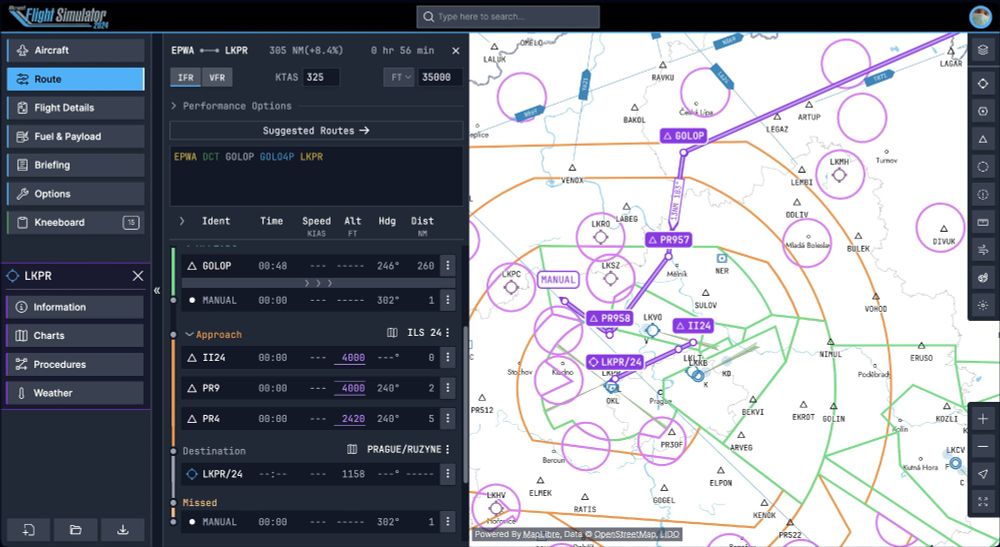Screen dimensions: 1000x547
Task: Open Flight Details section
Action: click(x=75, y=108)
